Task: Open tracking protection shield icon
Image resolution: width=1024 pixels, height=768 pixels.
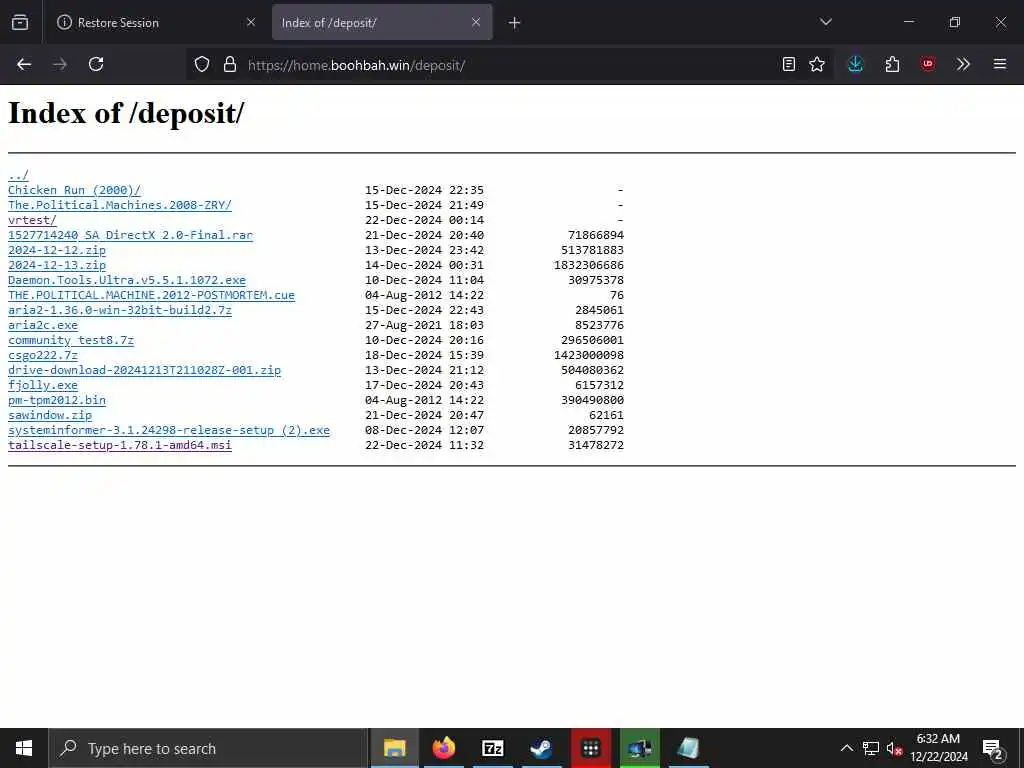Action: point(202,64)
